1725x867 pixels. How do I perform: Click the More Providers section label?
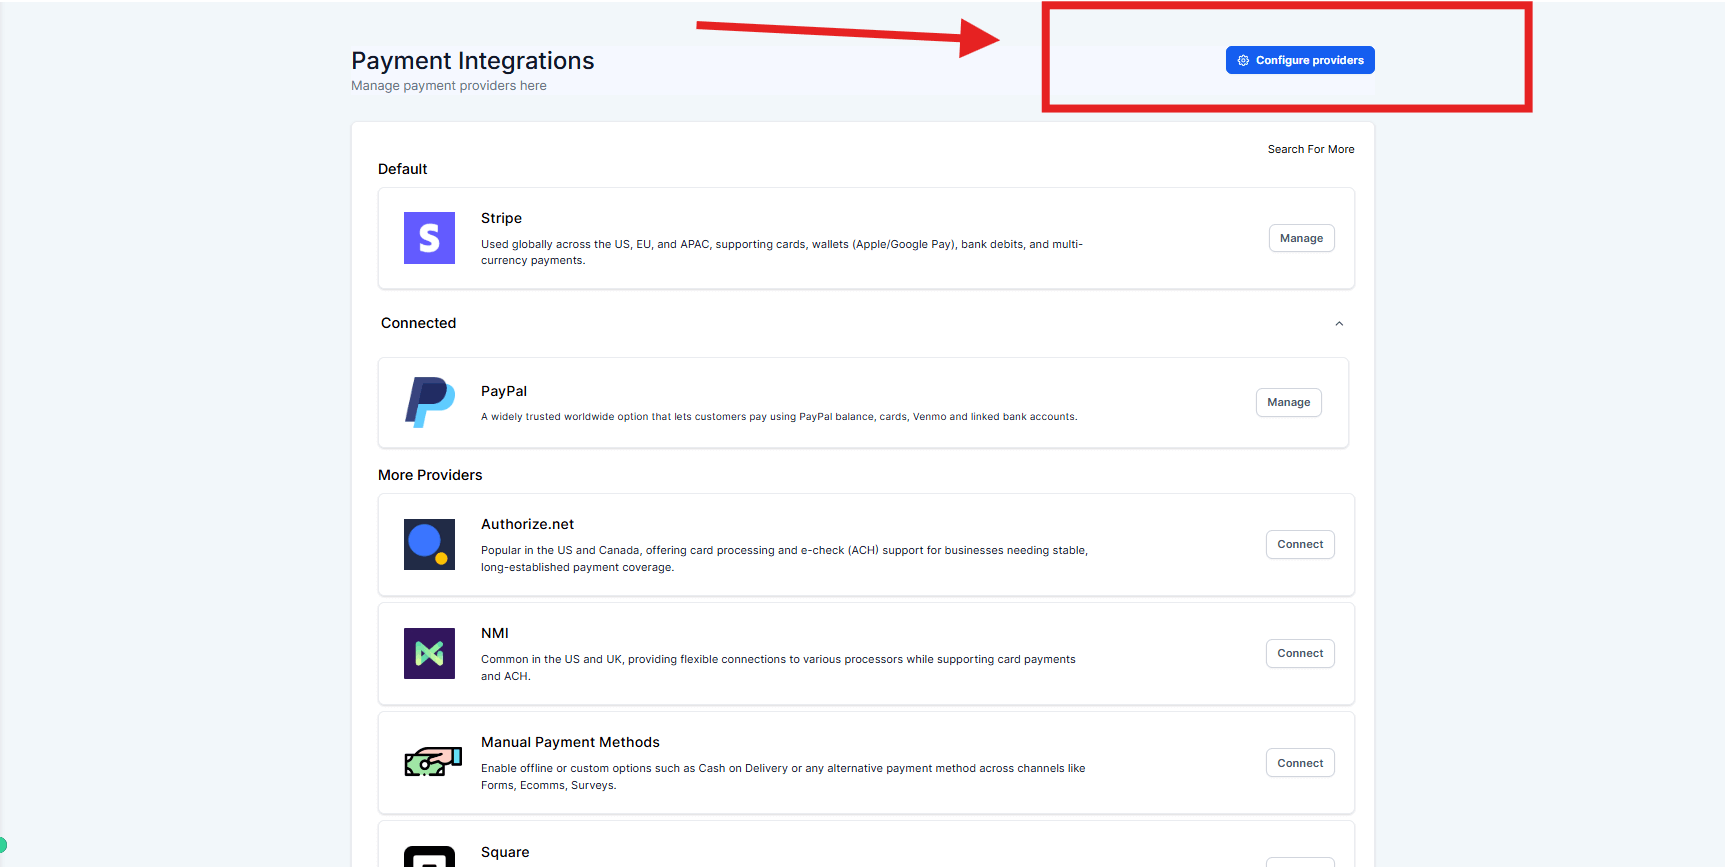point(430,475)
